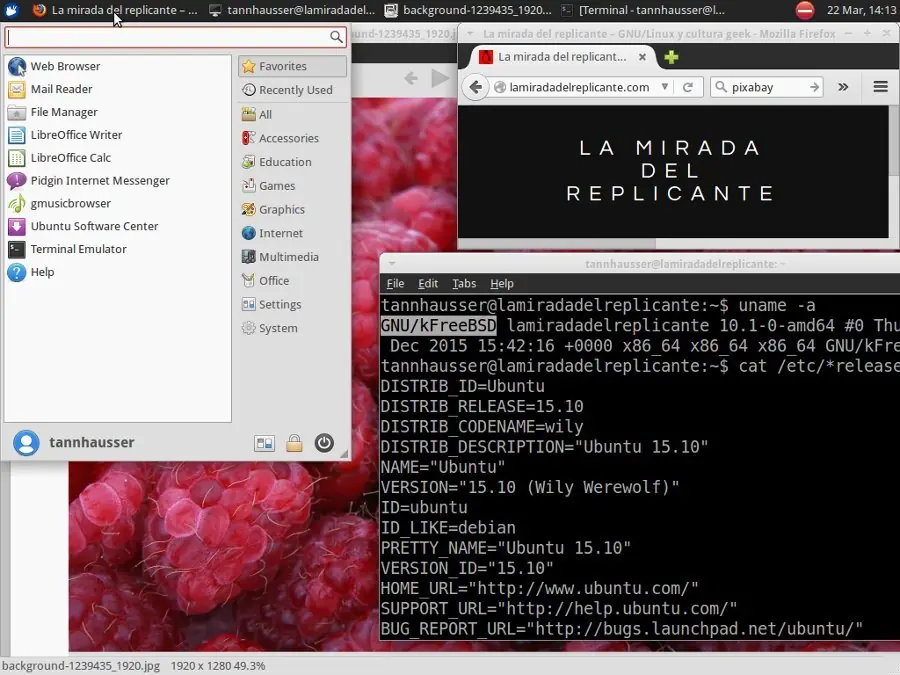Image resolution: width=900 pixels, height=675 pixels.
Task: Close the Firefox tab
Action: pyautogui.click(x=642, y=57)
